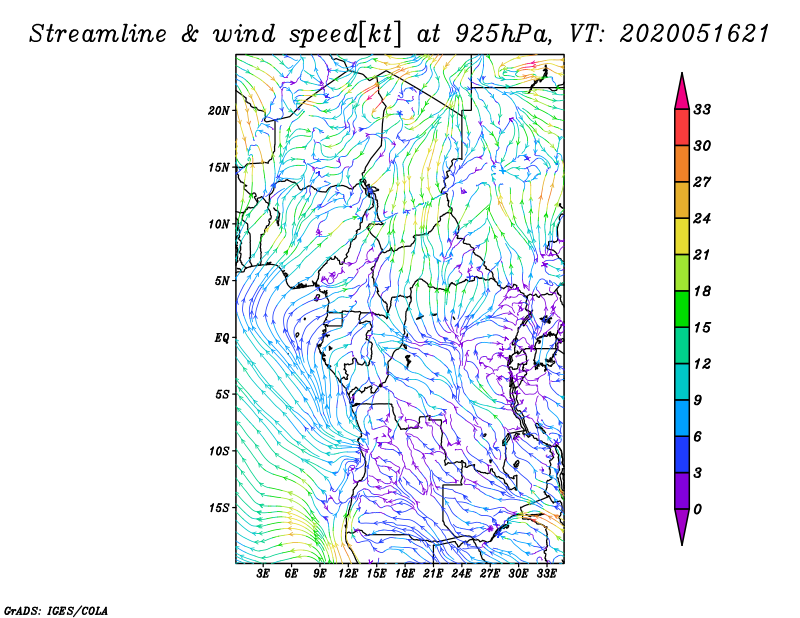Click the red 30–33 kt color band
This screenshot has width=800, height=618.
coord(682,128)
